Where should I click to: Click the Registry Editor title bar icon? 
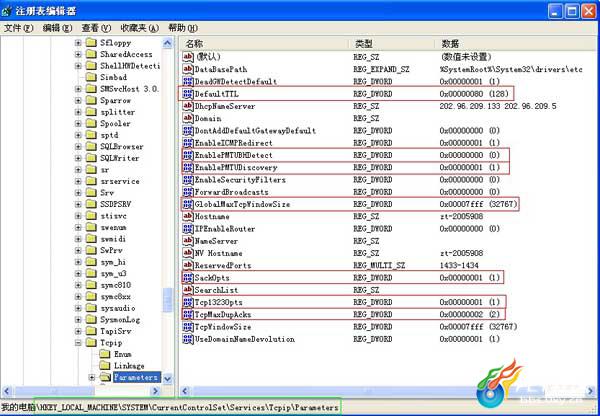pyautogui.click(x=7, y=11)
